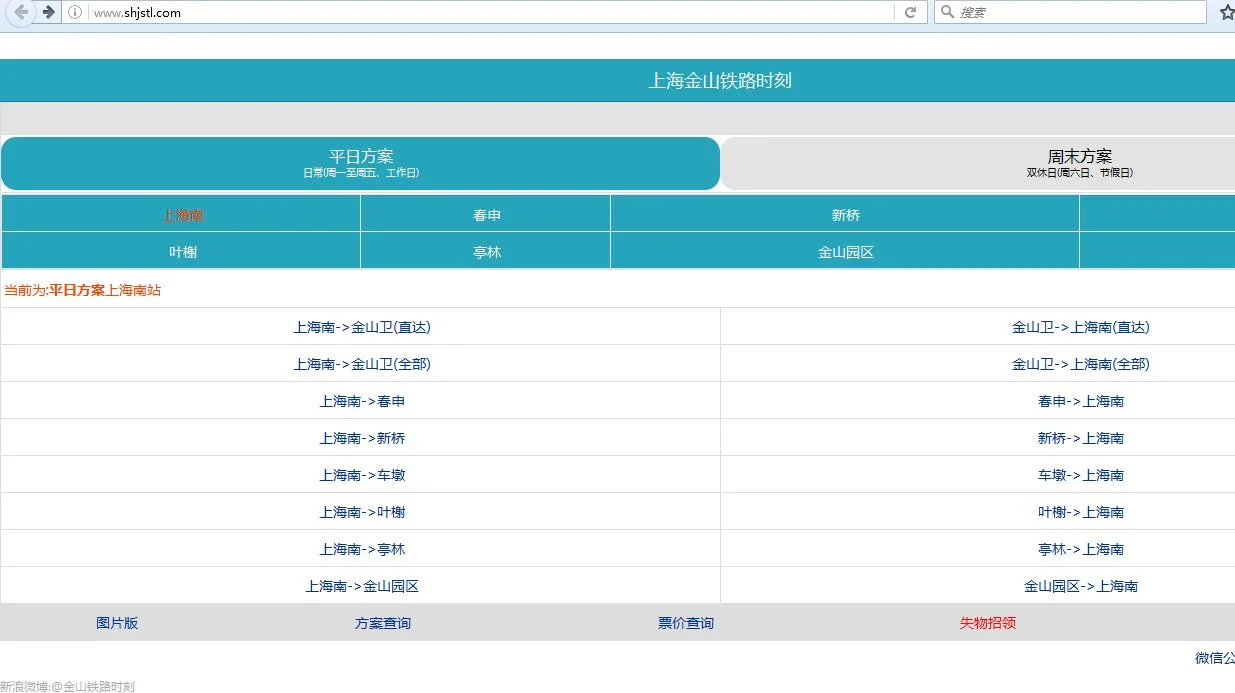The width and height of the screenshot is (1235, 693).
Task: Select the 金山园区 station cell
Action: point(845,252)
